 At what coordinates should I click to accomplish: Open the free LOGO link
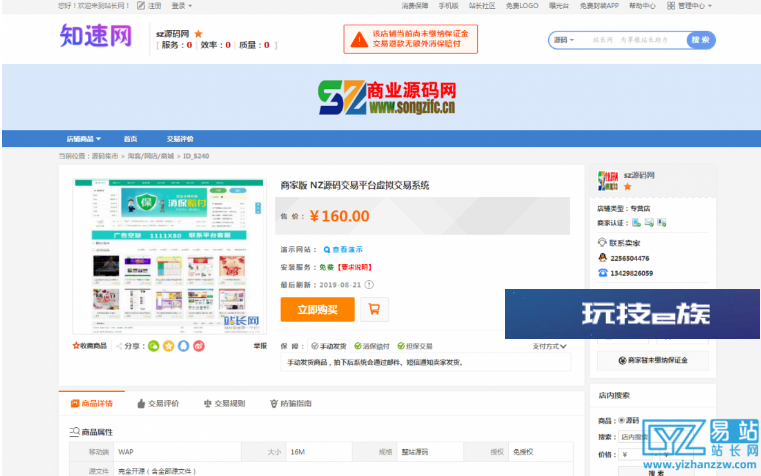[522, 6]
